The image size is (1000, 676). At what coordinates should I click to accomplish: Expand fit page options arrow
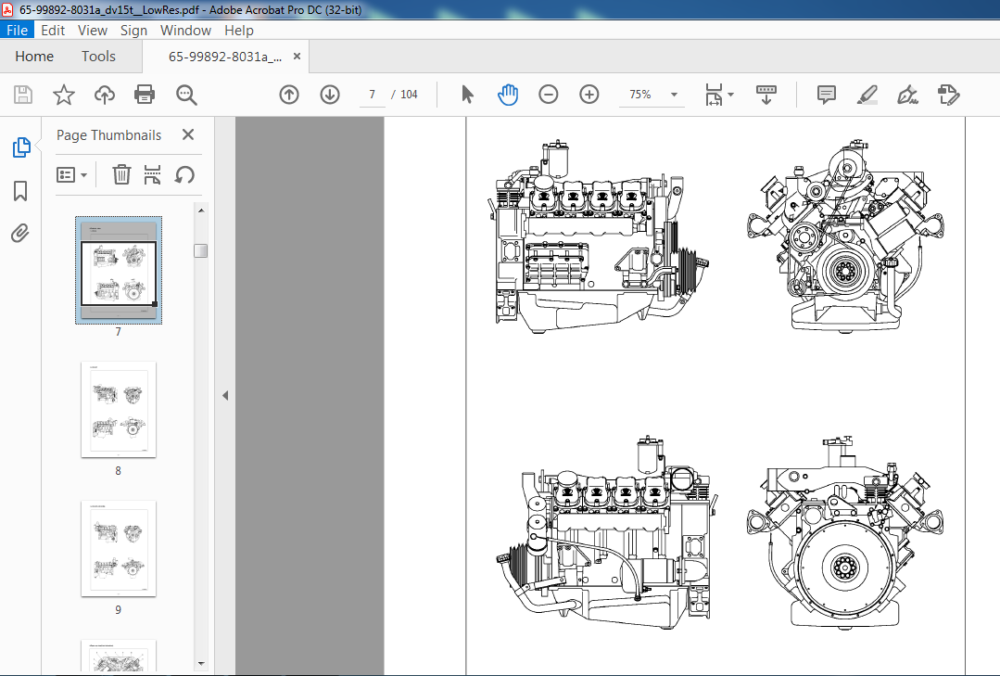click(x=731, y=94)
